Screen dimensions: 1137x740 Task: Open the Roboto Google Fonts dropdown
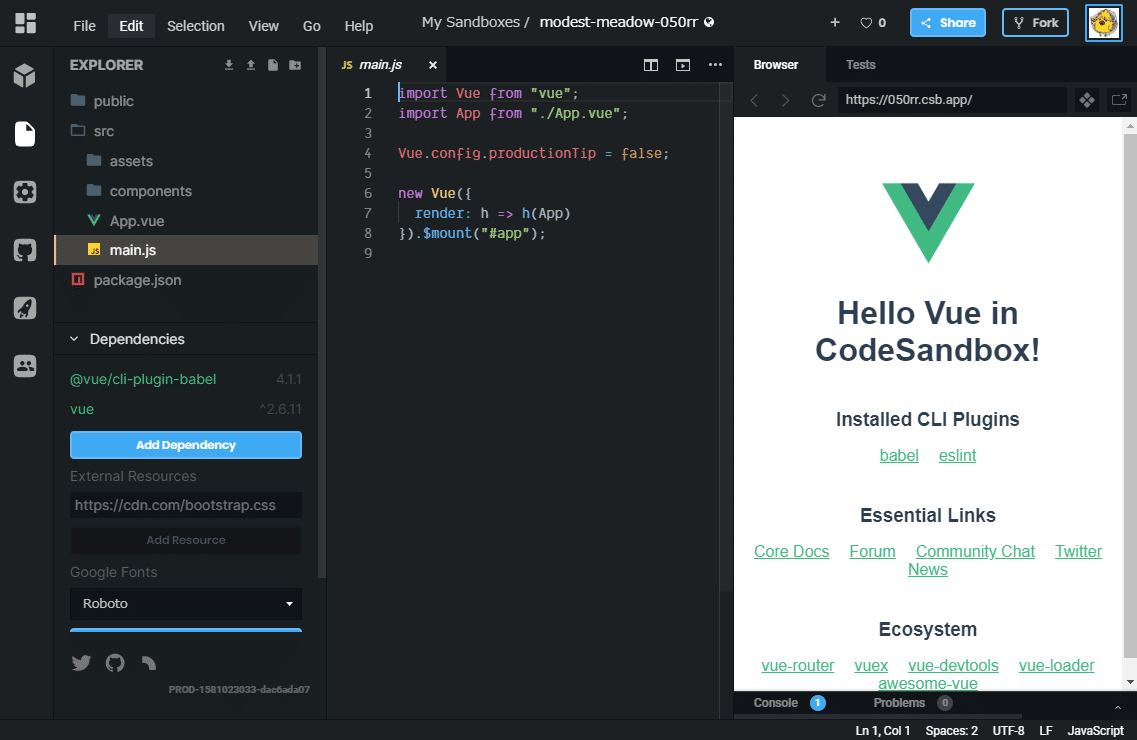(x=185, y=603)
